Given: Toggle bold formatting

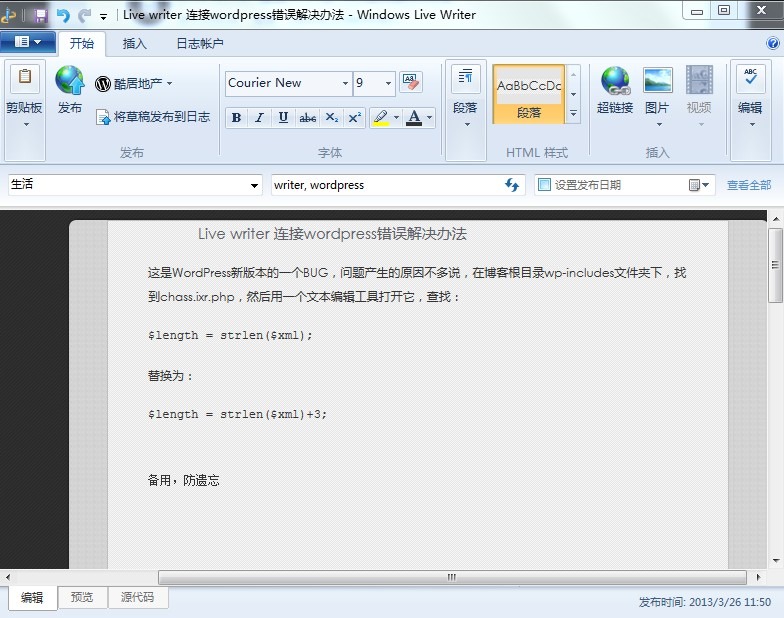Looking at the screenshot, I should 236,118.
